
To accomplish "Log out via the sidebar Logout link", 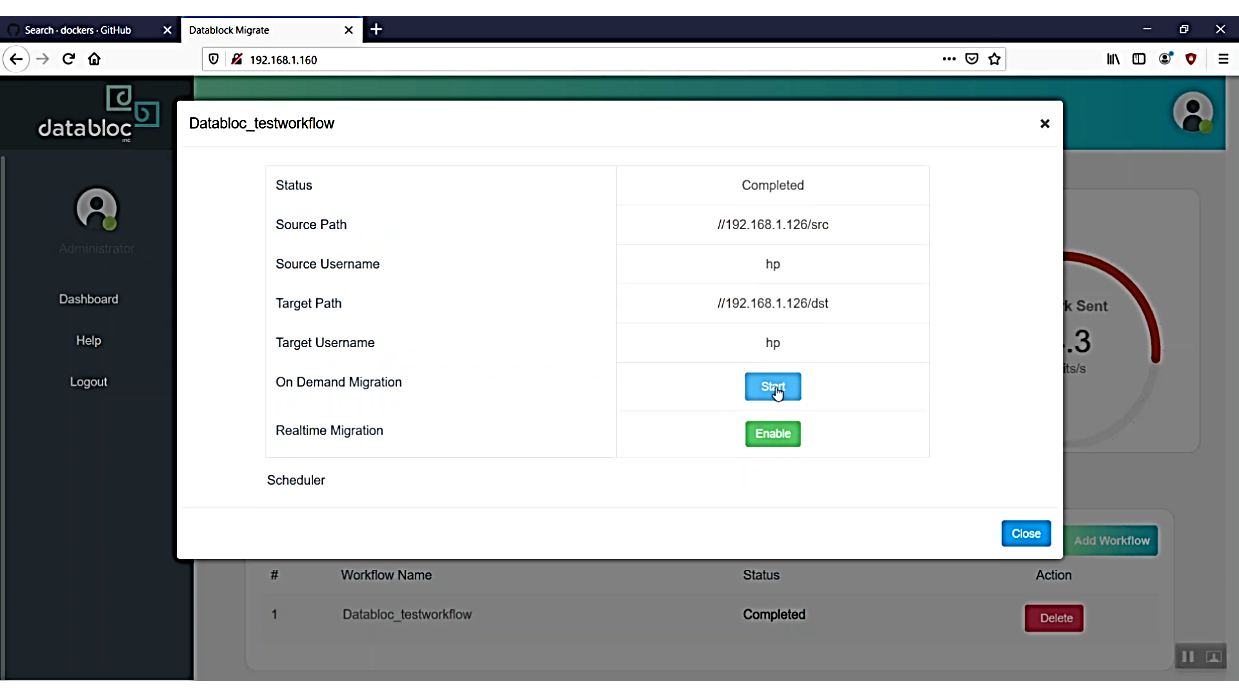I will pos(88,382).
